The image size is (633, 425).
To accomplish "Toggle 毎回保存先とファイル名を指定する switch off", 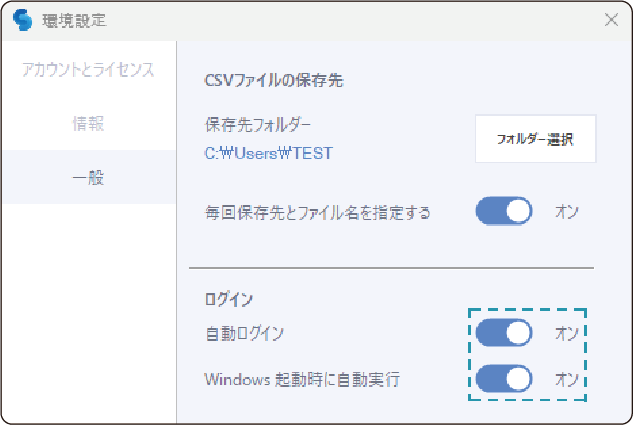I will [504, 212].
